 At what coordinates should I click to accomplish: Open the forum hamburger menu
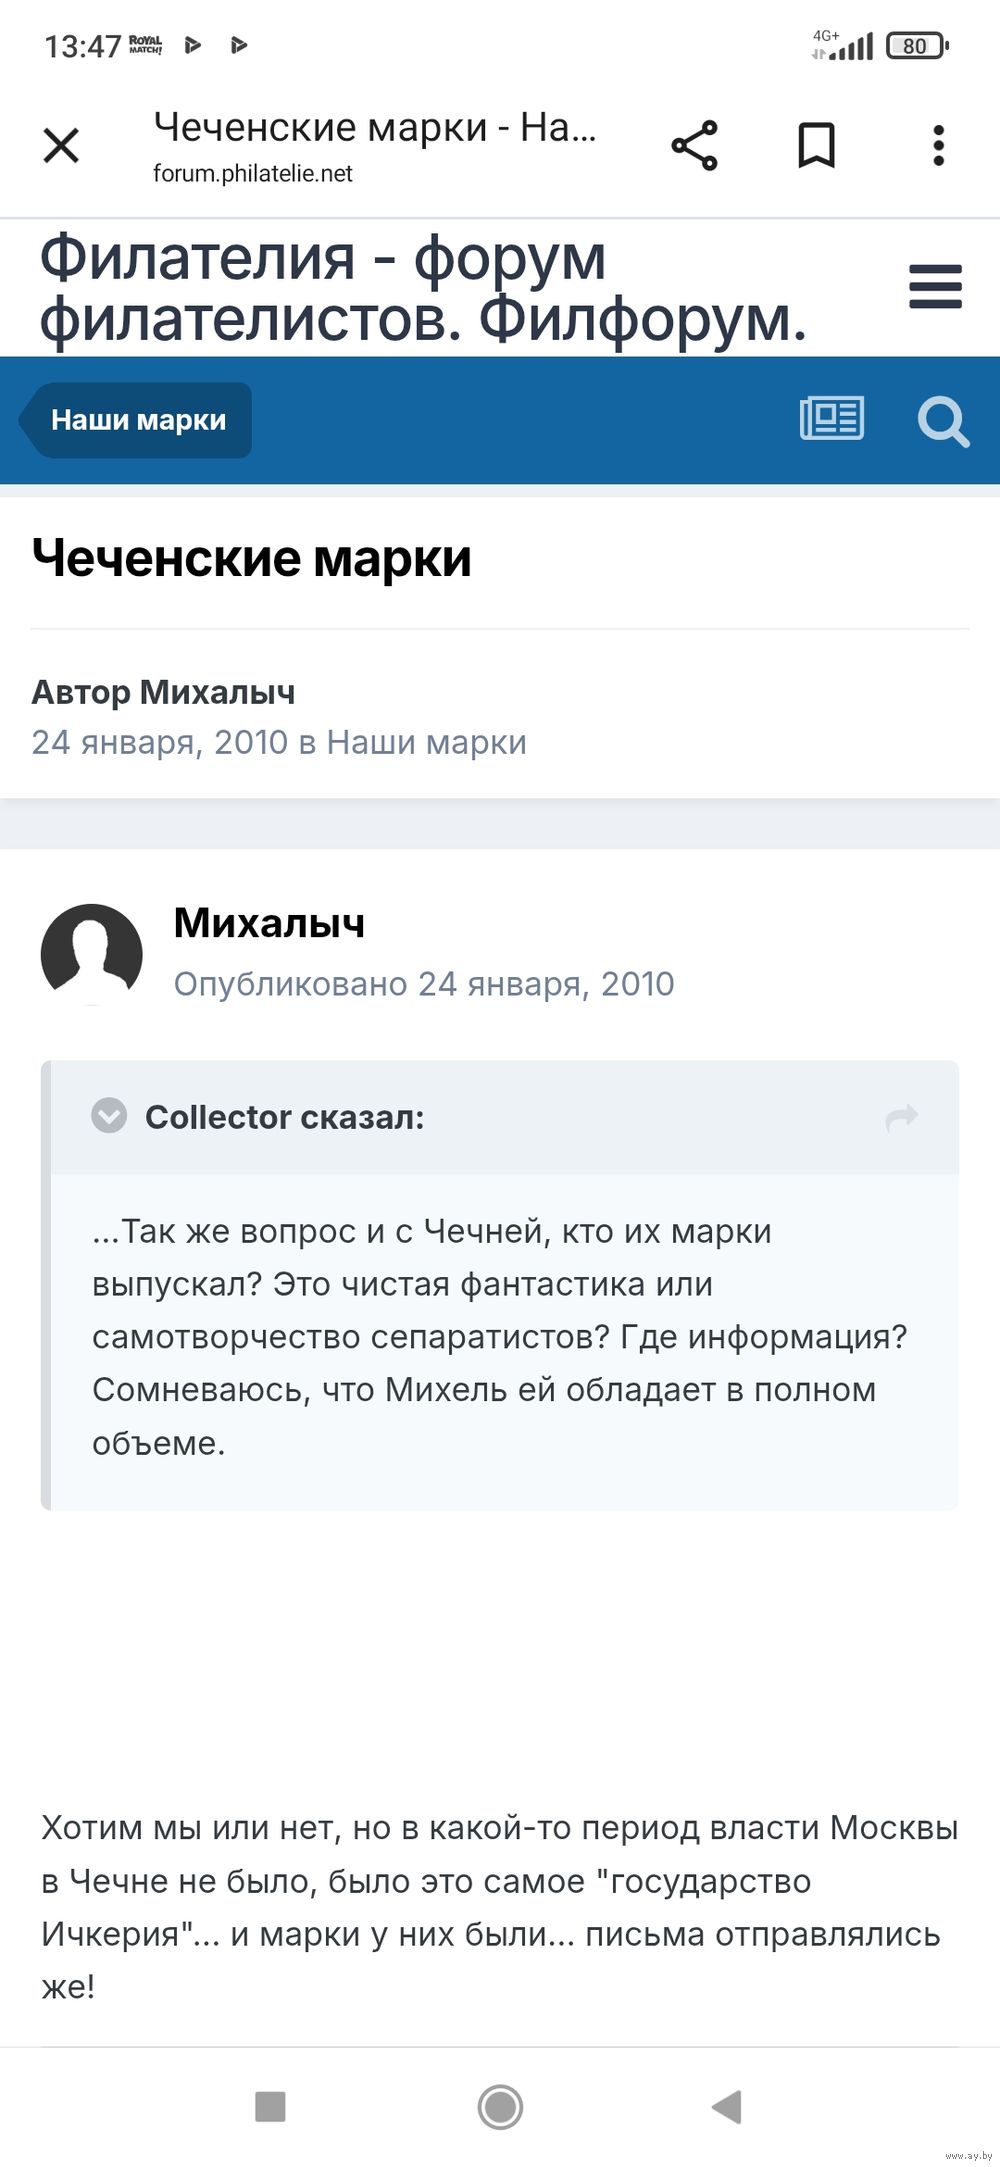coord(935,287)
